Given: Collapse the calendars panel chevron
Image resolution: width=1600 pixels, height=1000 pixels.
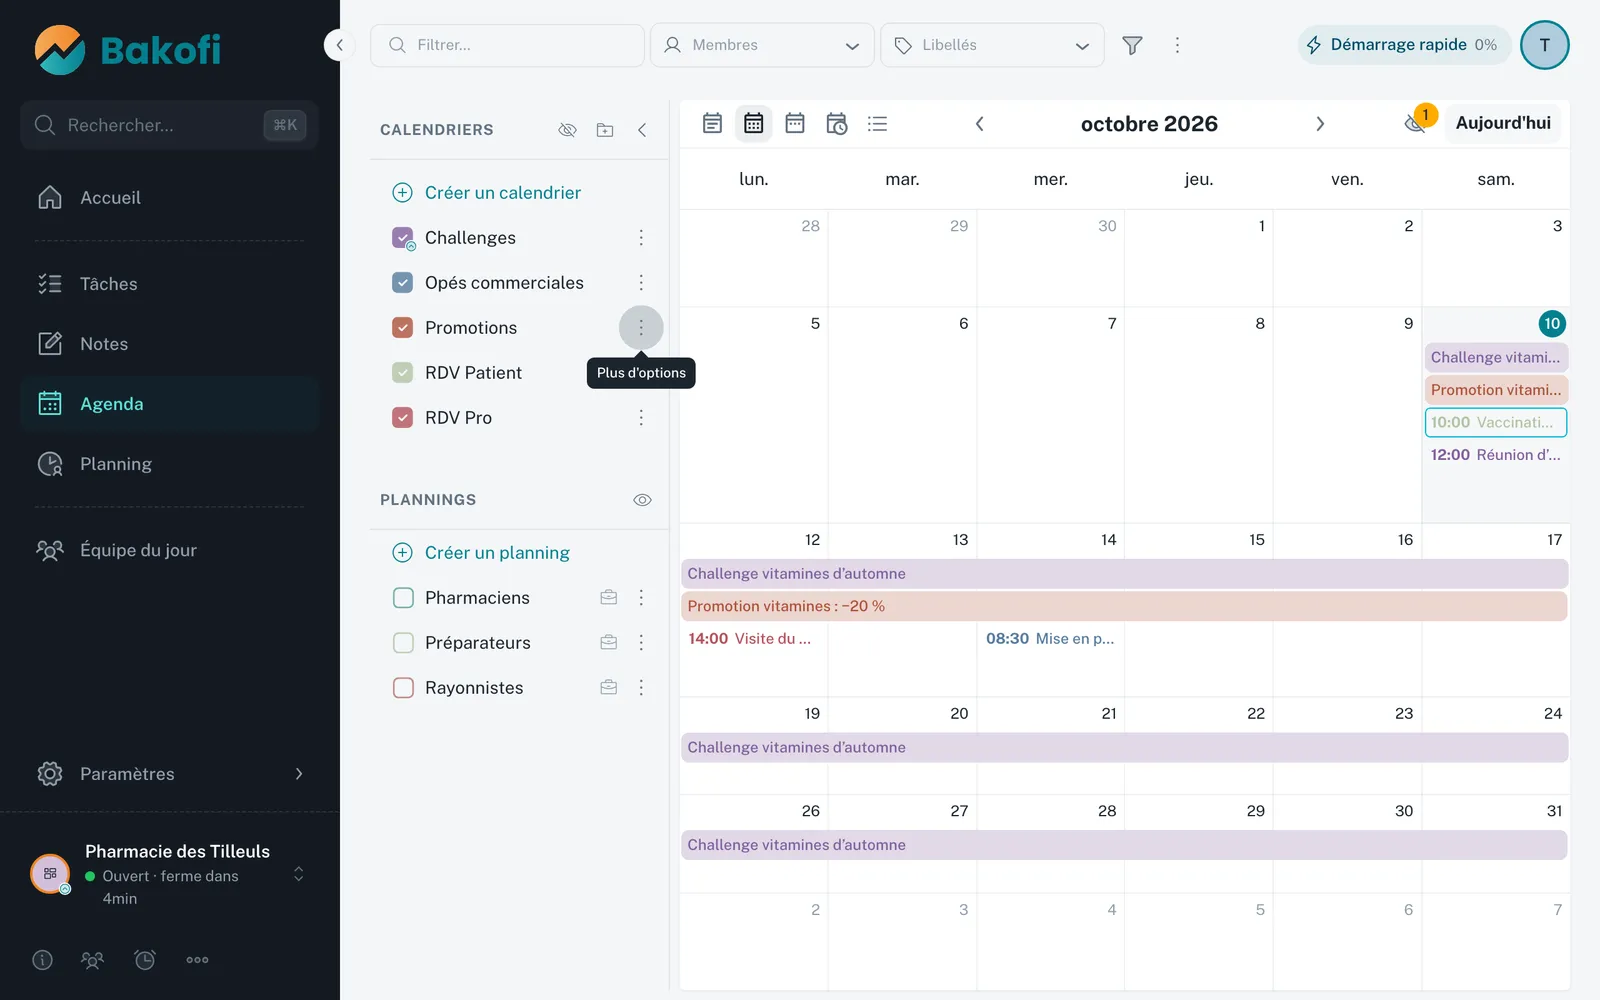Looking at the screenshot, I should [x=642, y=130].
